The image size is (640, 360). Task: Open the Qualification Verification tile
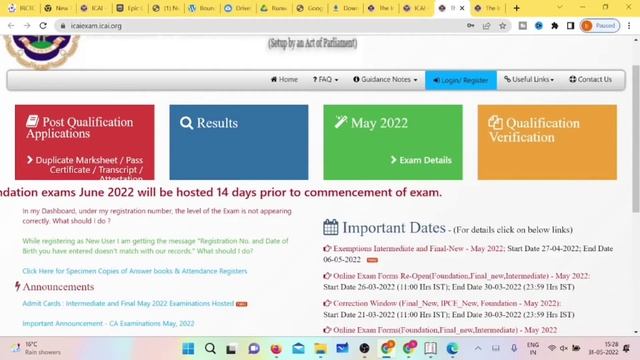pyautogui.click(x=547, y=142)
